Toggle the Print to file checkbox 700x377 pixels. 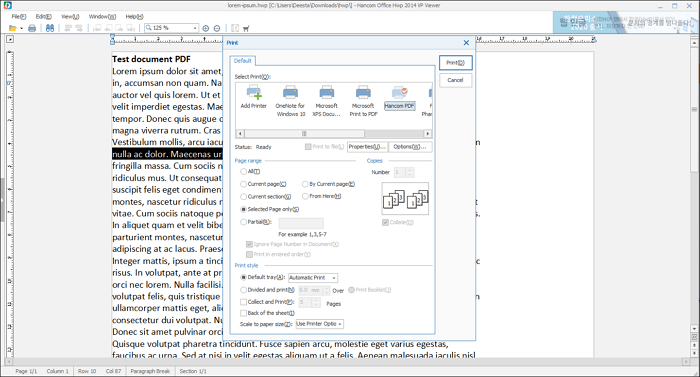click(308, 147)
